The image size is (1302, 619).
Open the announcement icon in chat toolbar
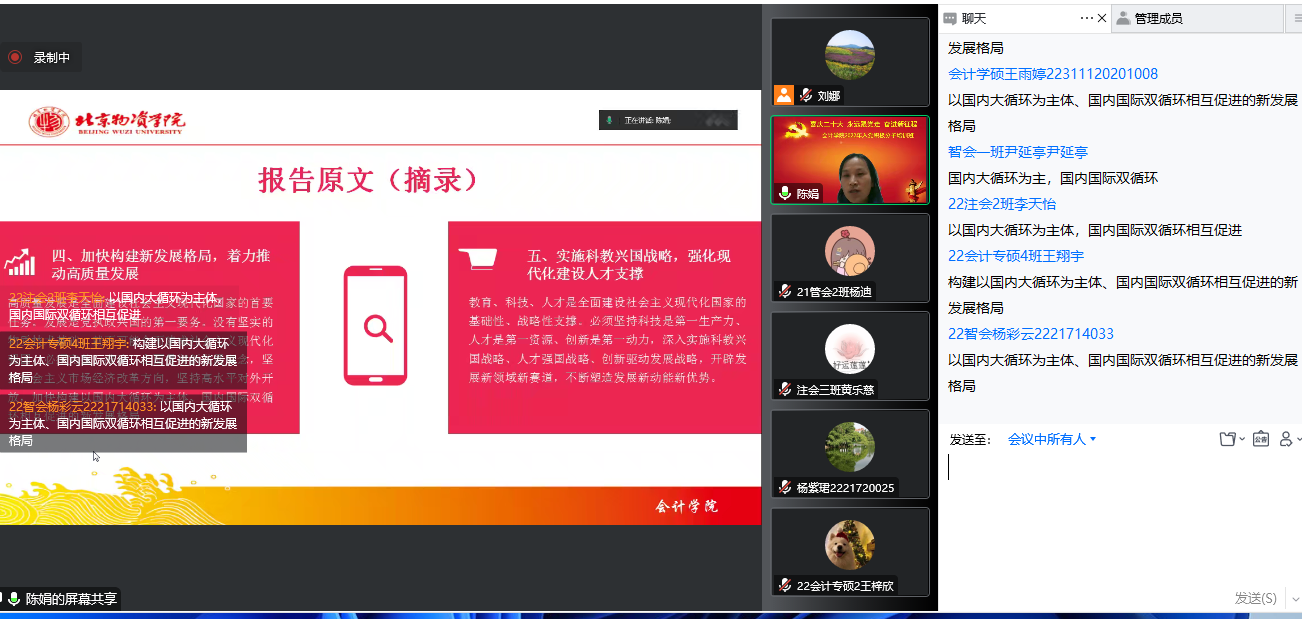[x=1261, y=439]
